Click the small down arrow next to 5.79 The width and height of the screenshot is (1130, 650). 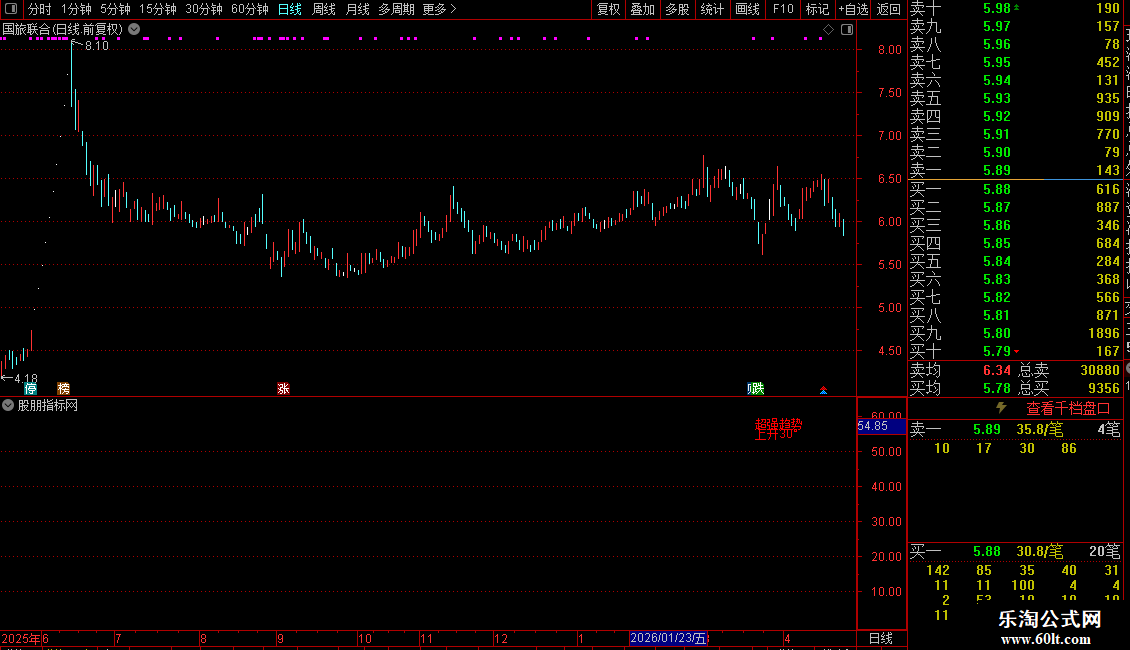(x=1016, y=352)
